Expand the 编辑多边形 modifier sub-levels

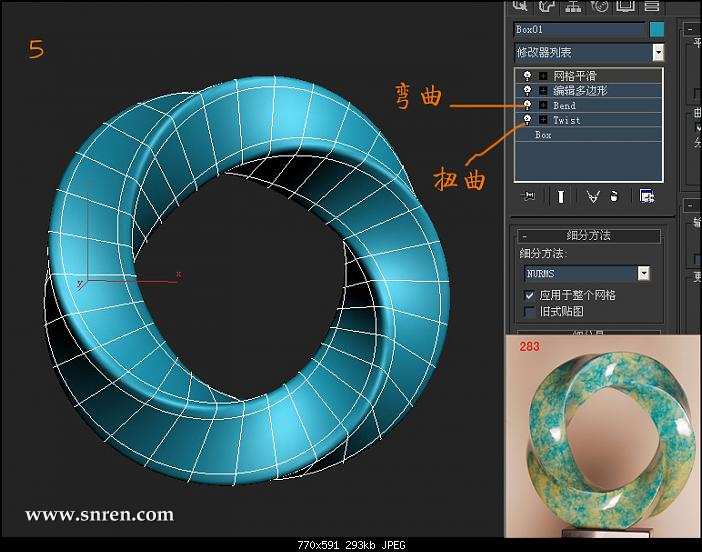(x=543, y=91)
